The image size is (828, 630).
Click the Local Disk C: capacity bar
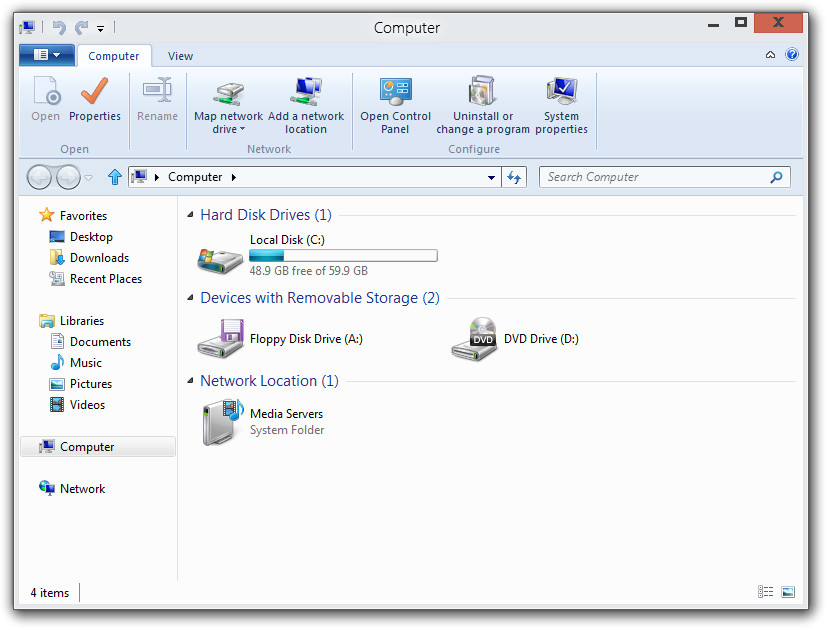pos(343,256)
